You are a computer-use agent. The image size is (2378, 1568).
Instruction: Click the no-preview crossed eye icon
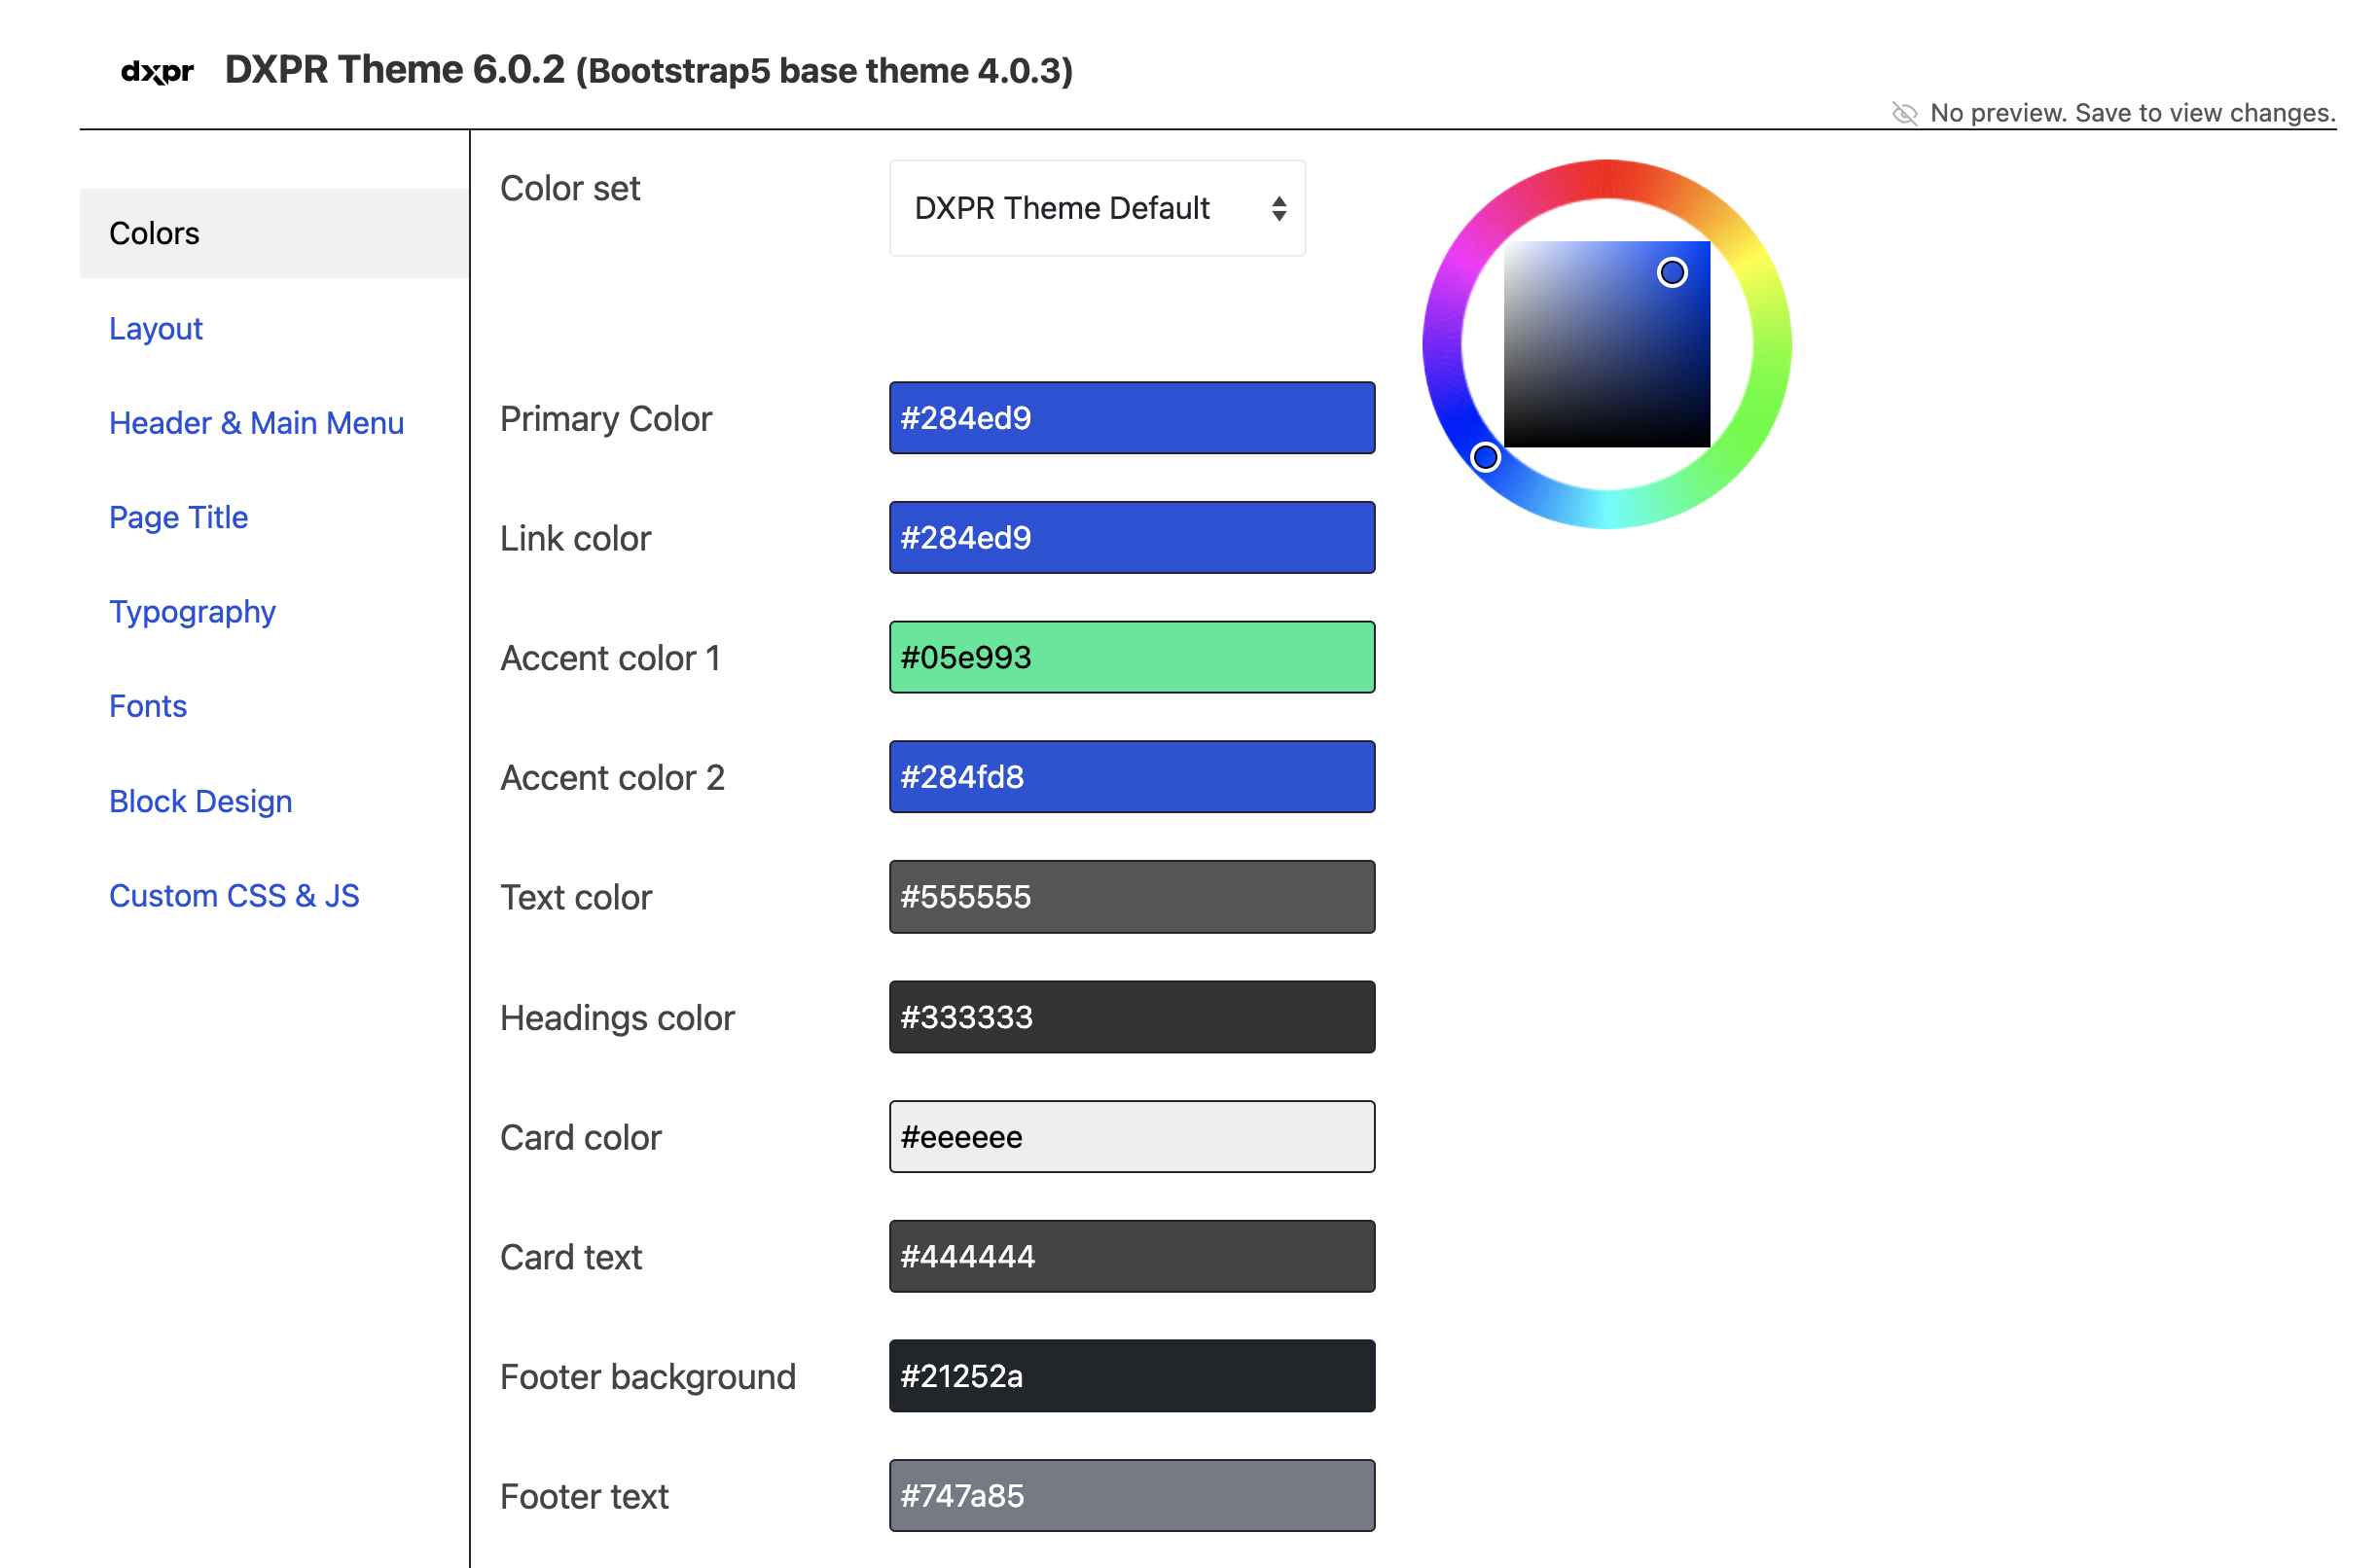1903,113
